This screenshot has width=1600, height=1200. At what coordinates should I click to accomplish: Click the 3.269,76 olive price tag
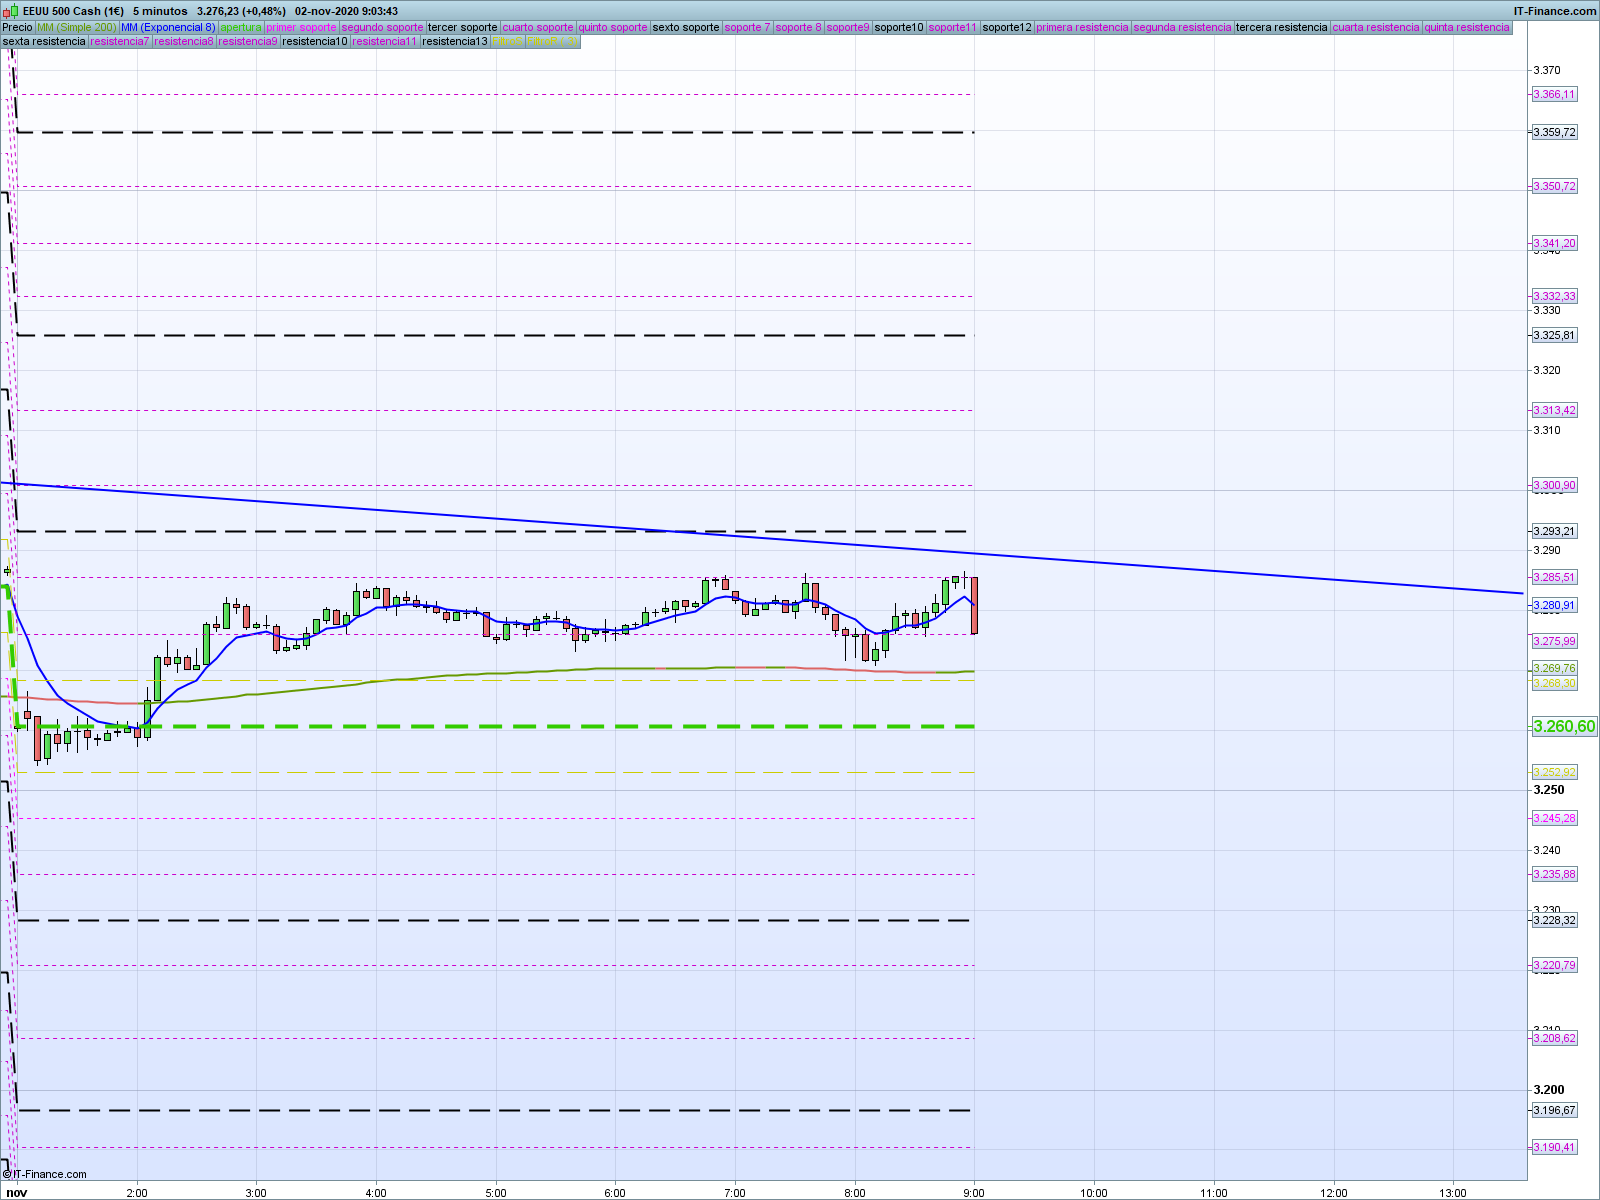tap(1554, 668)
